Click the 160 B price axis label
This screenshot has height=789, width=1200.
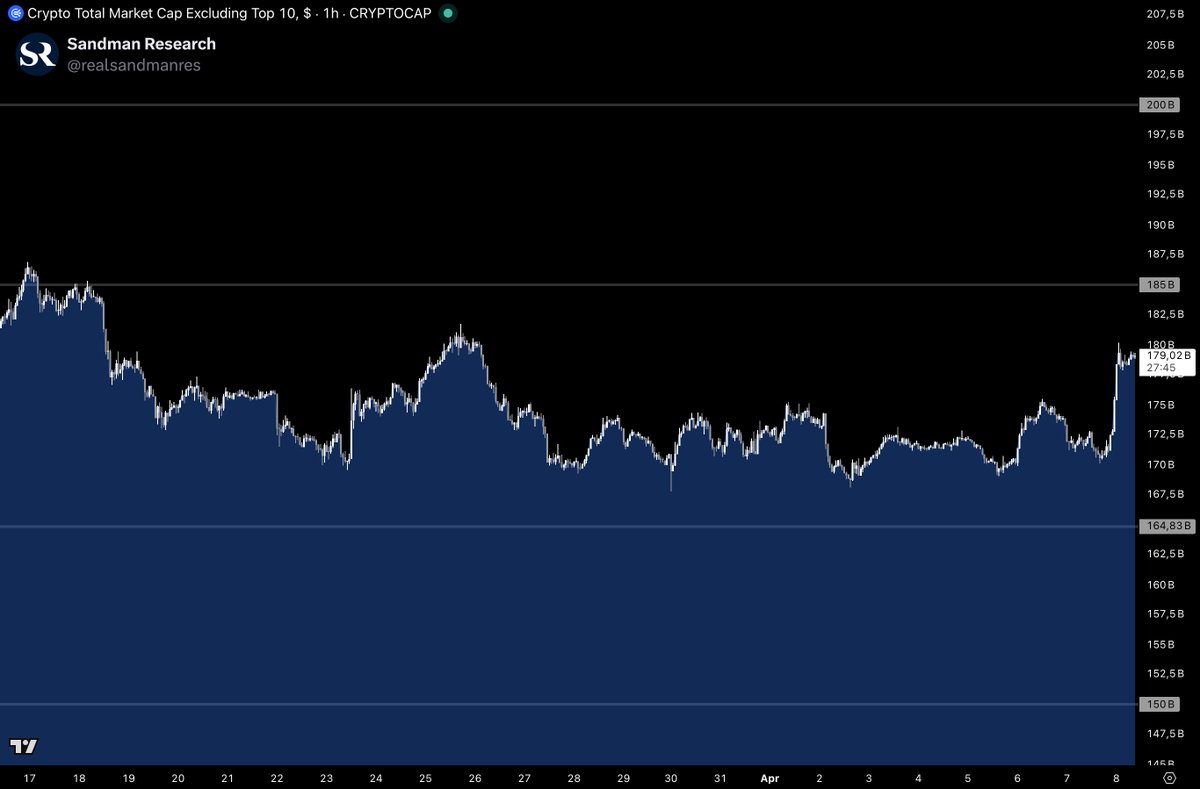click(x=1160, y=585)
